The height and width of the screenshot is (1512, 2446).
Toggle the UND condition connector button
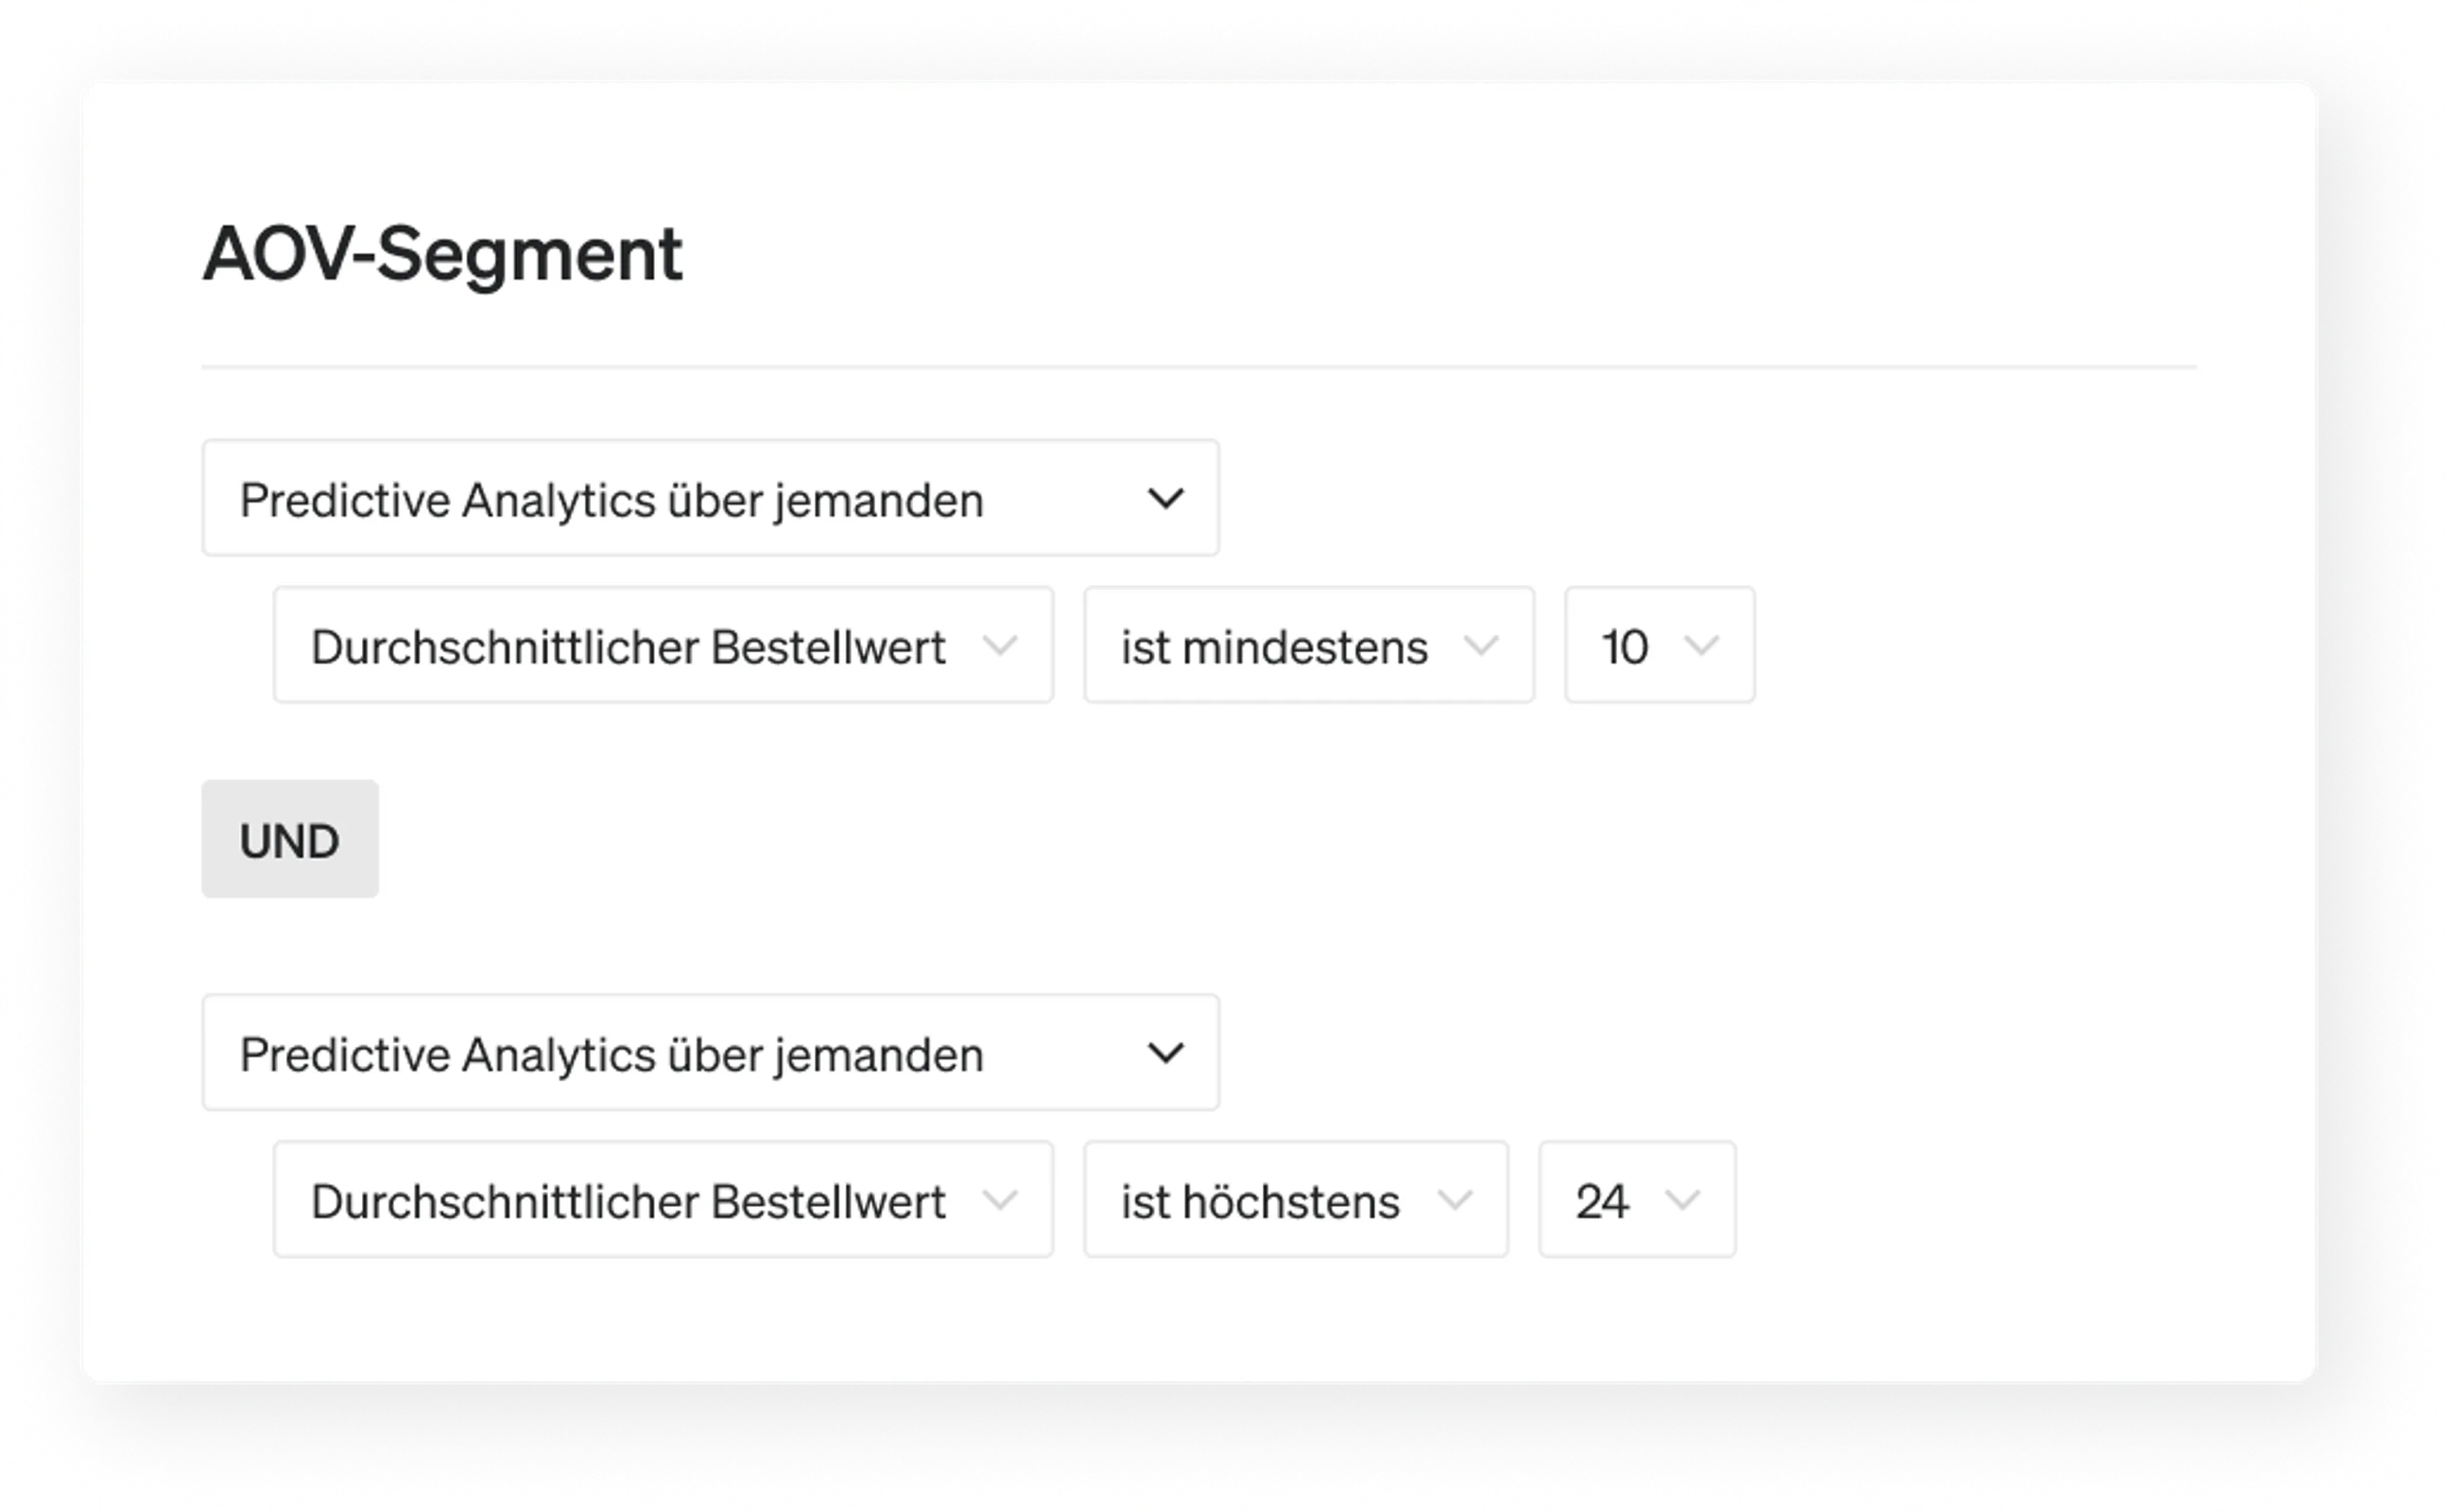pos(290,840)
